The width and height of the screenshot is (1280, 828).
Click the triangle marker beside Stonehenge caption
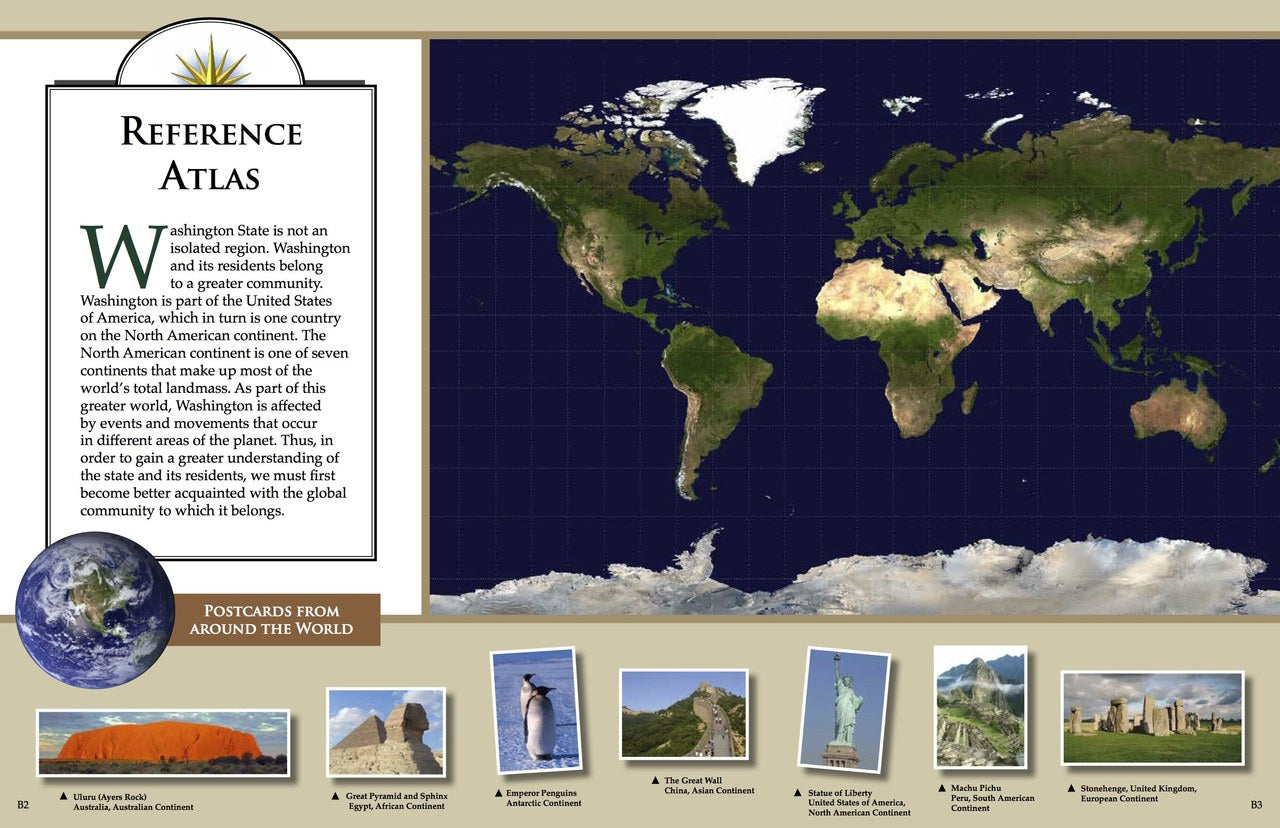click(x=1071, y=788)
